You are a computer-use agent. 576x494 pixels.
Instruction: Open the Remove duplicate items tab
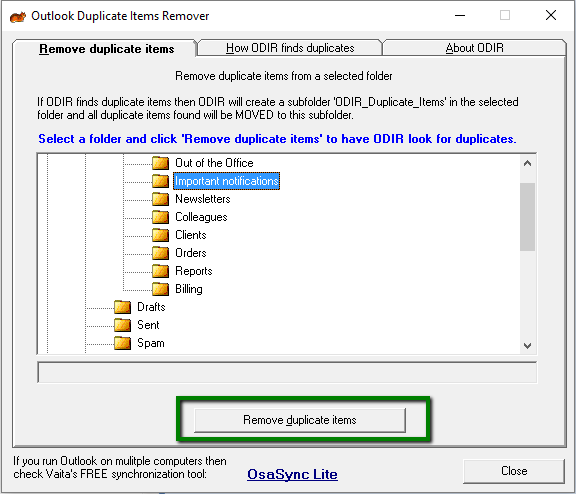click(107, 49)
